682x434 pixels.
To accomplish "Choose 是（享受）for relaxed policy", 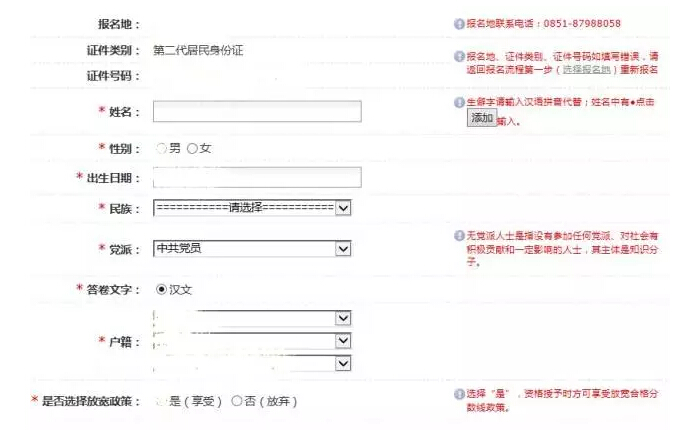I will point(161,401).
